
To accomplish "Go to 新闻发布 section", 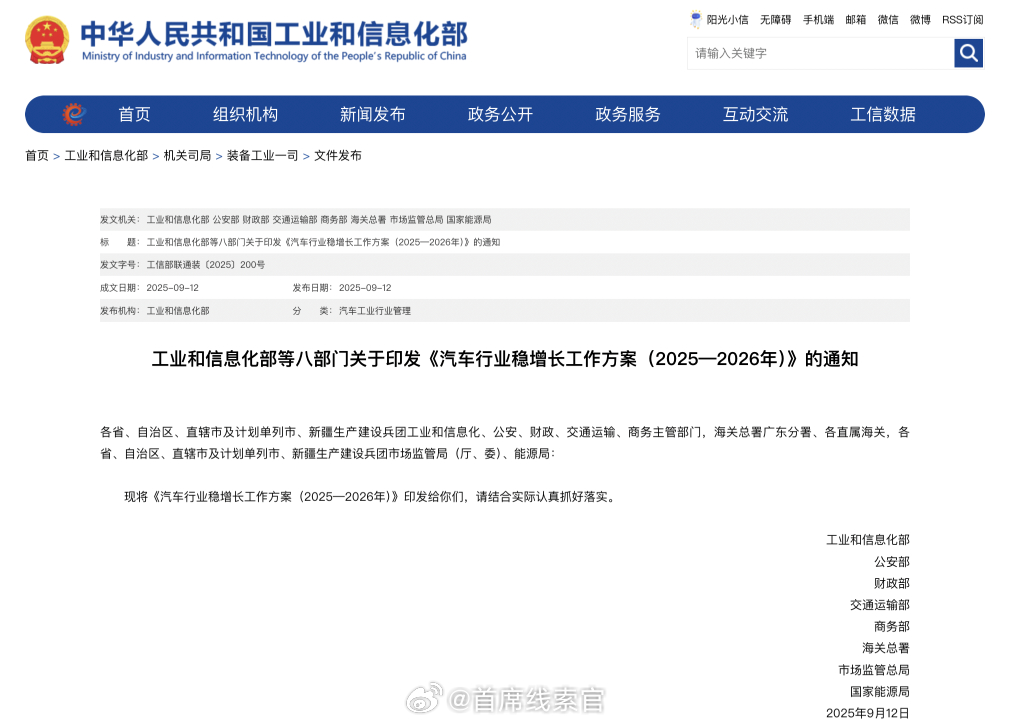I will click(x=373, y=115).
